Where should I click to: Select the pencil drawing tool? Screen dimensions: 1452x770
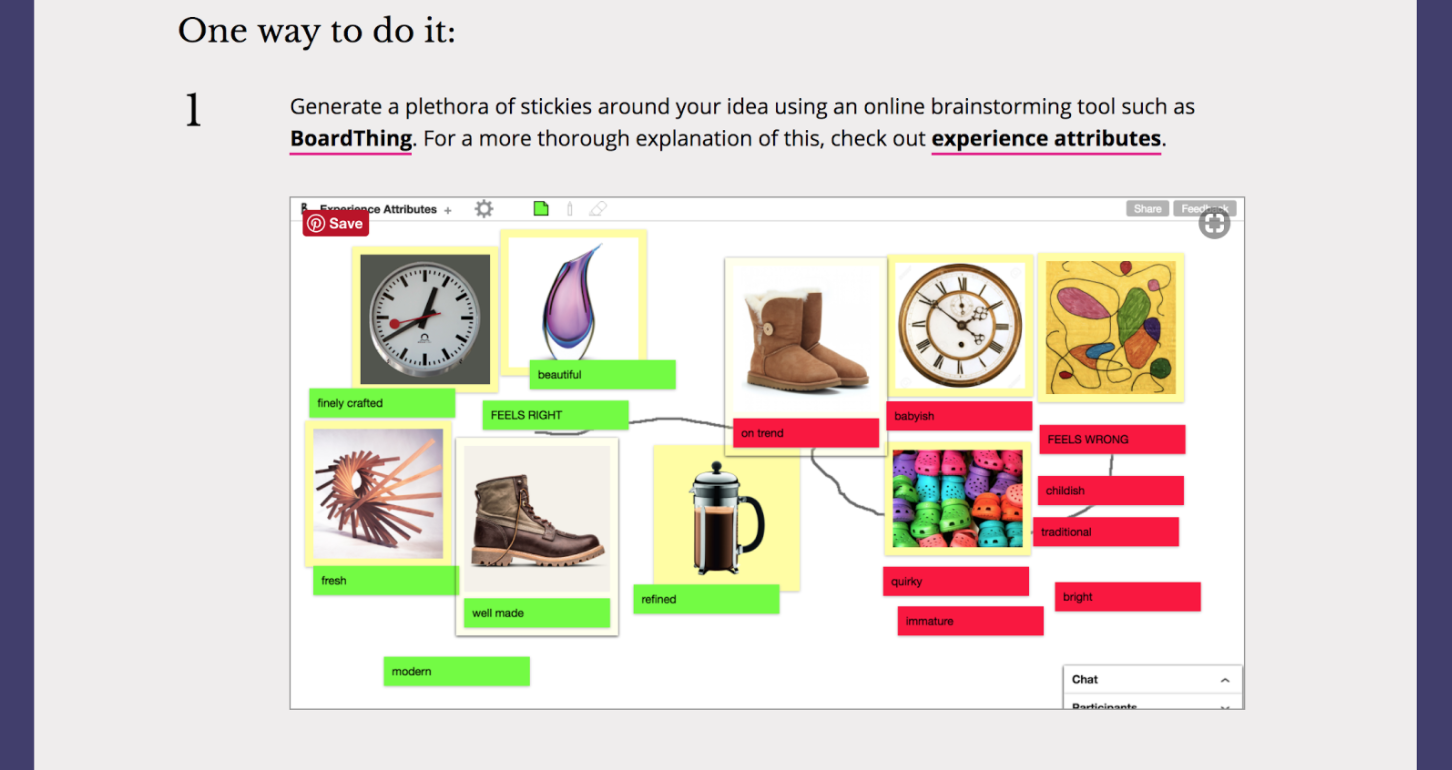pos(570,209)
